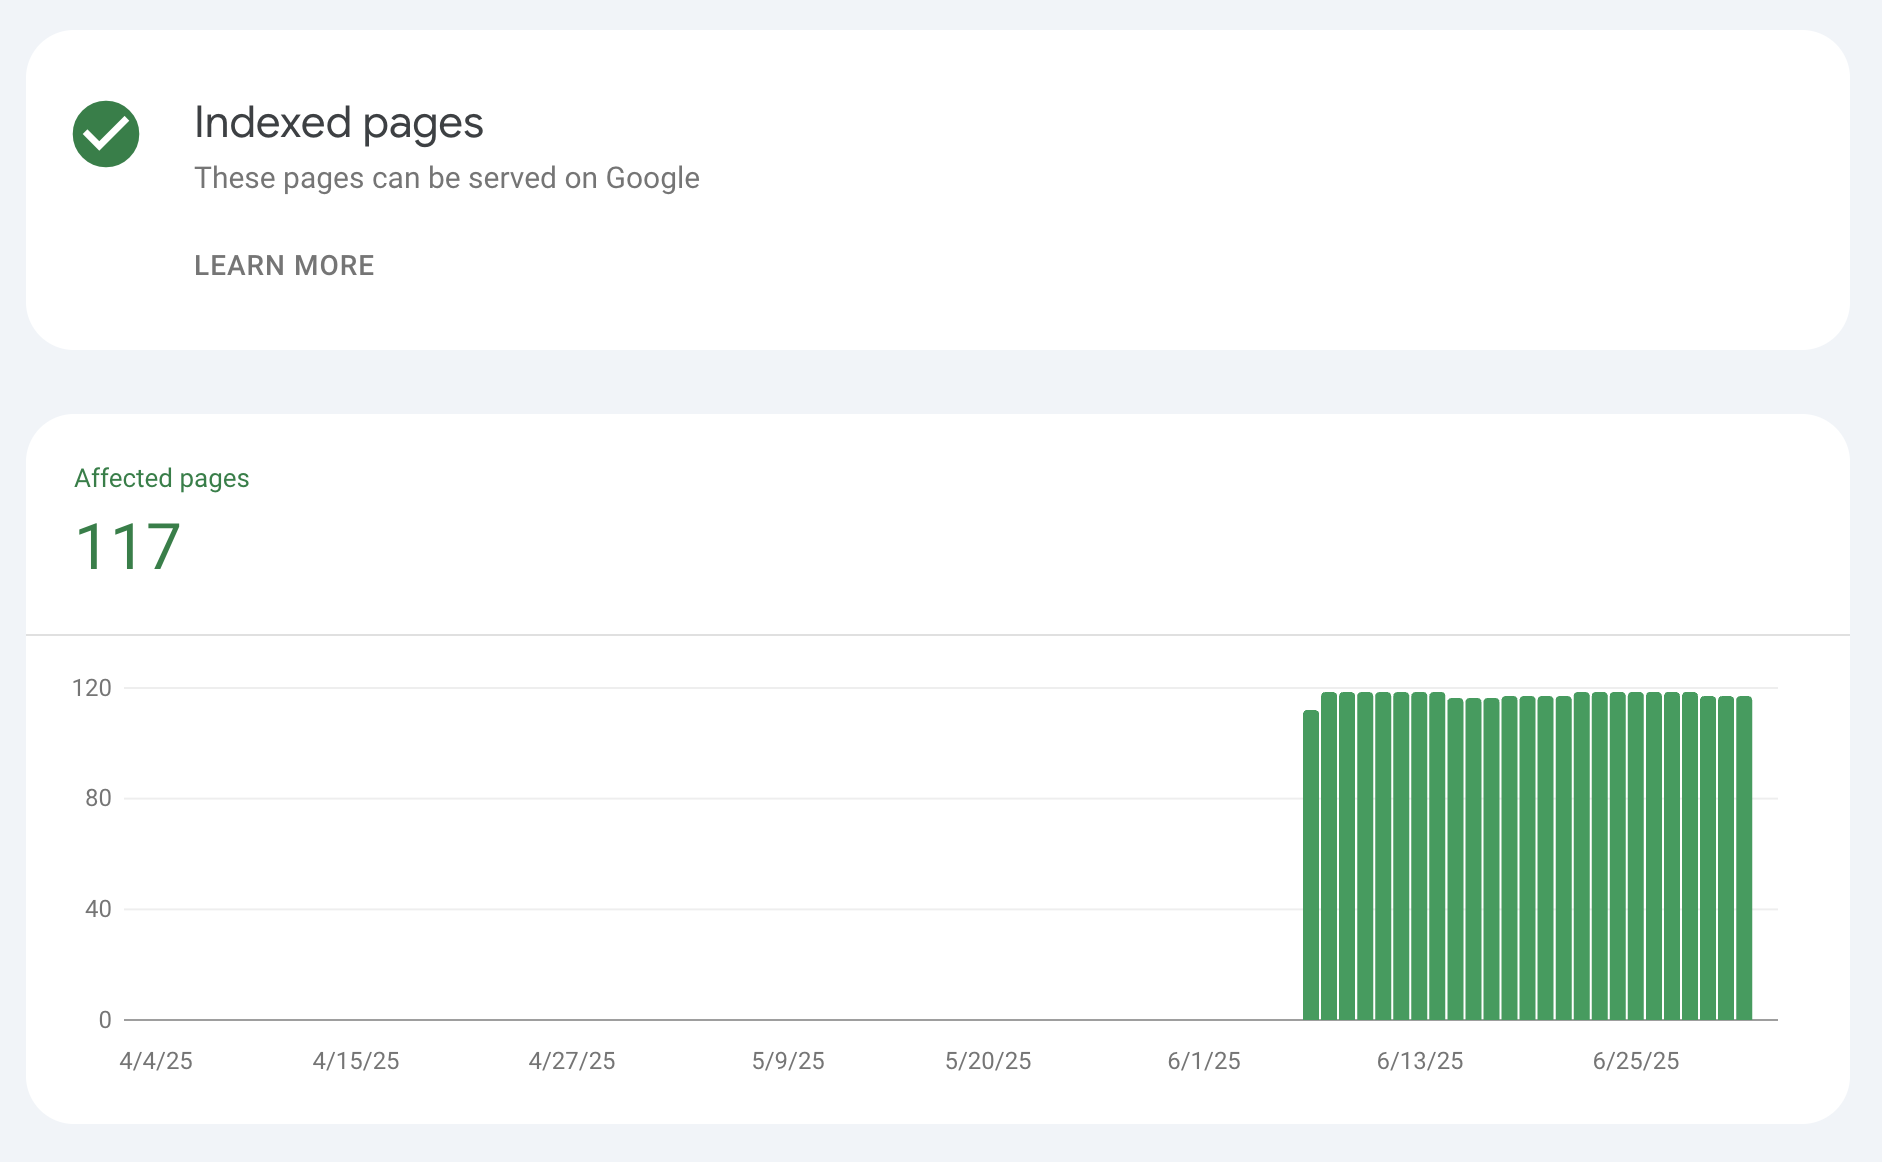Click the 120 value on the y-axis
Viewport: 1882px width, 1162px height.
(91, 688)
